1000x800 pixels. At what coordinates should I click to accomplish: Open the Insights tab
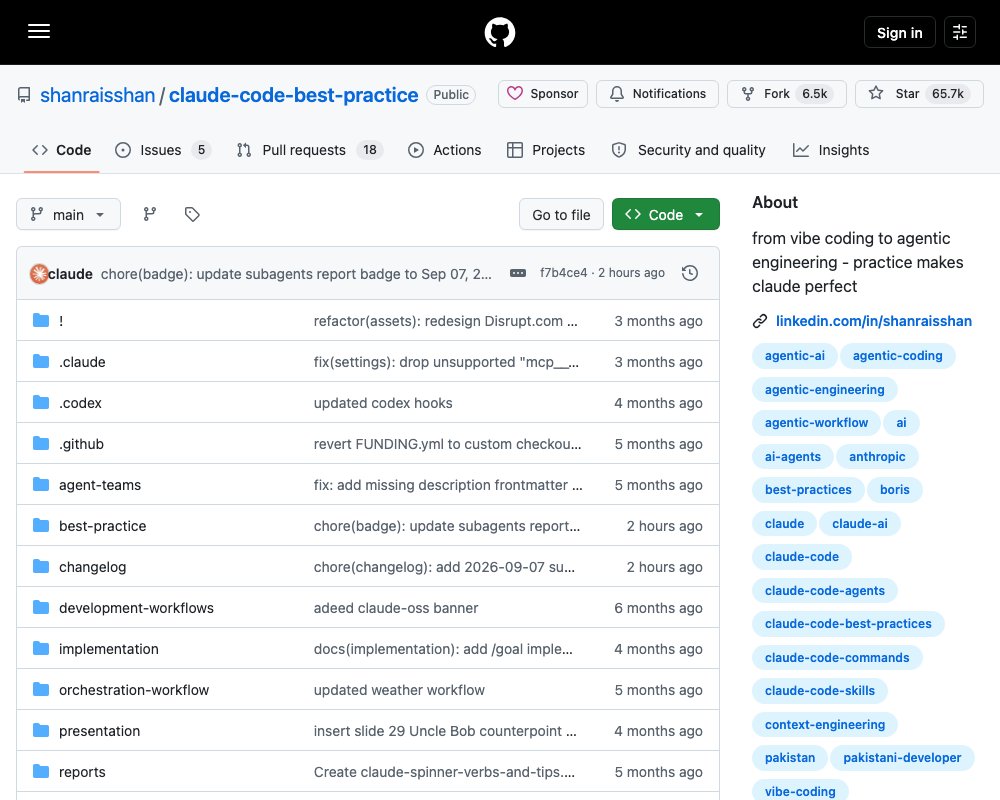(831, 150)
